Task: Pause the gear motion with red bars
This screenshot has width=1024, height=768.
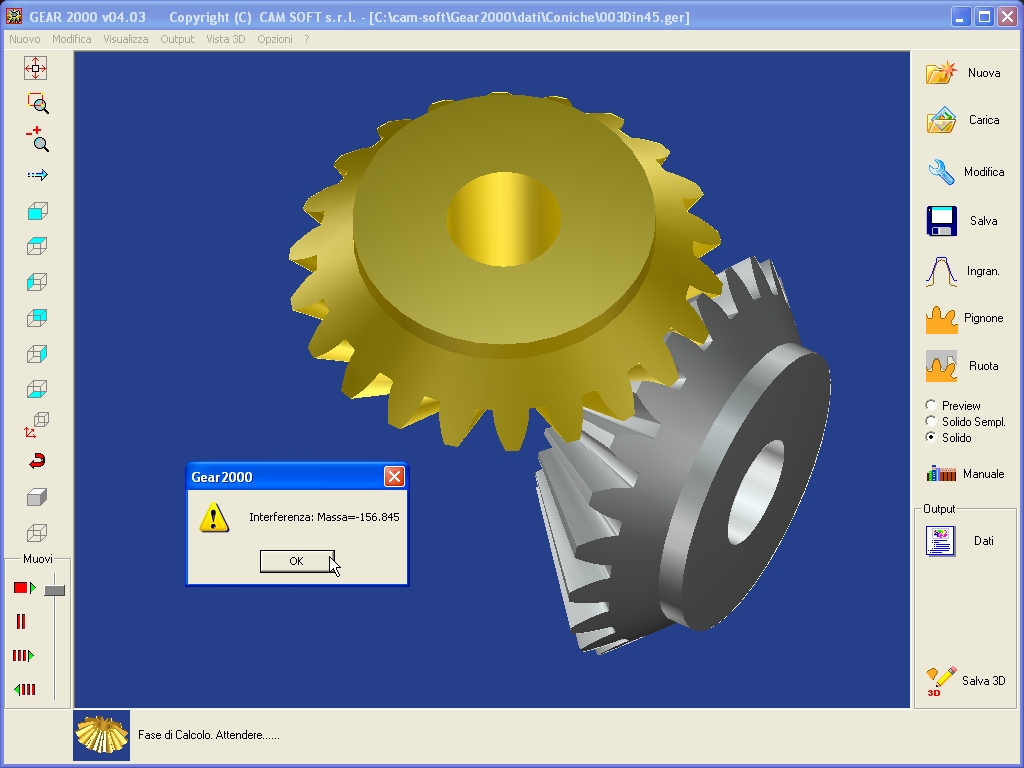Action: (21, 622)
